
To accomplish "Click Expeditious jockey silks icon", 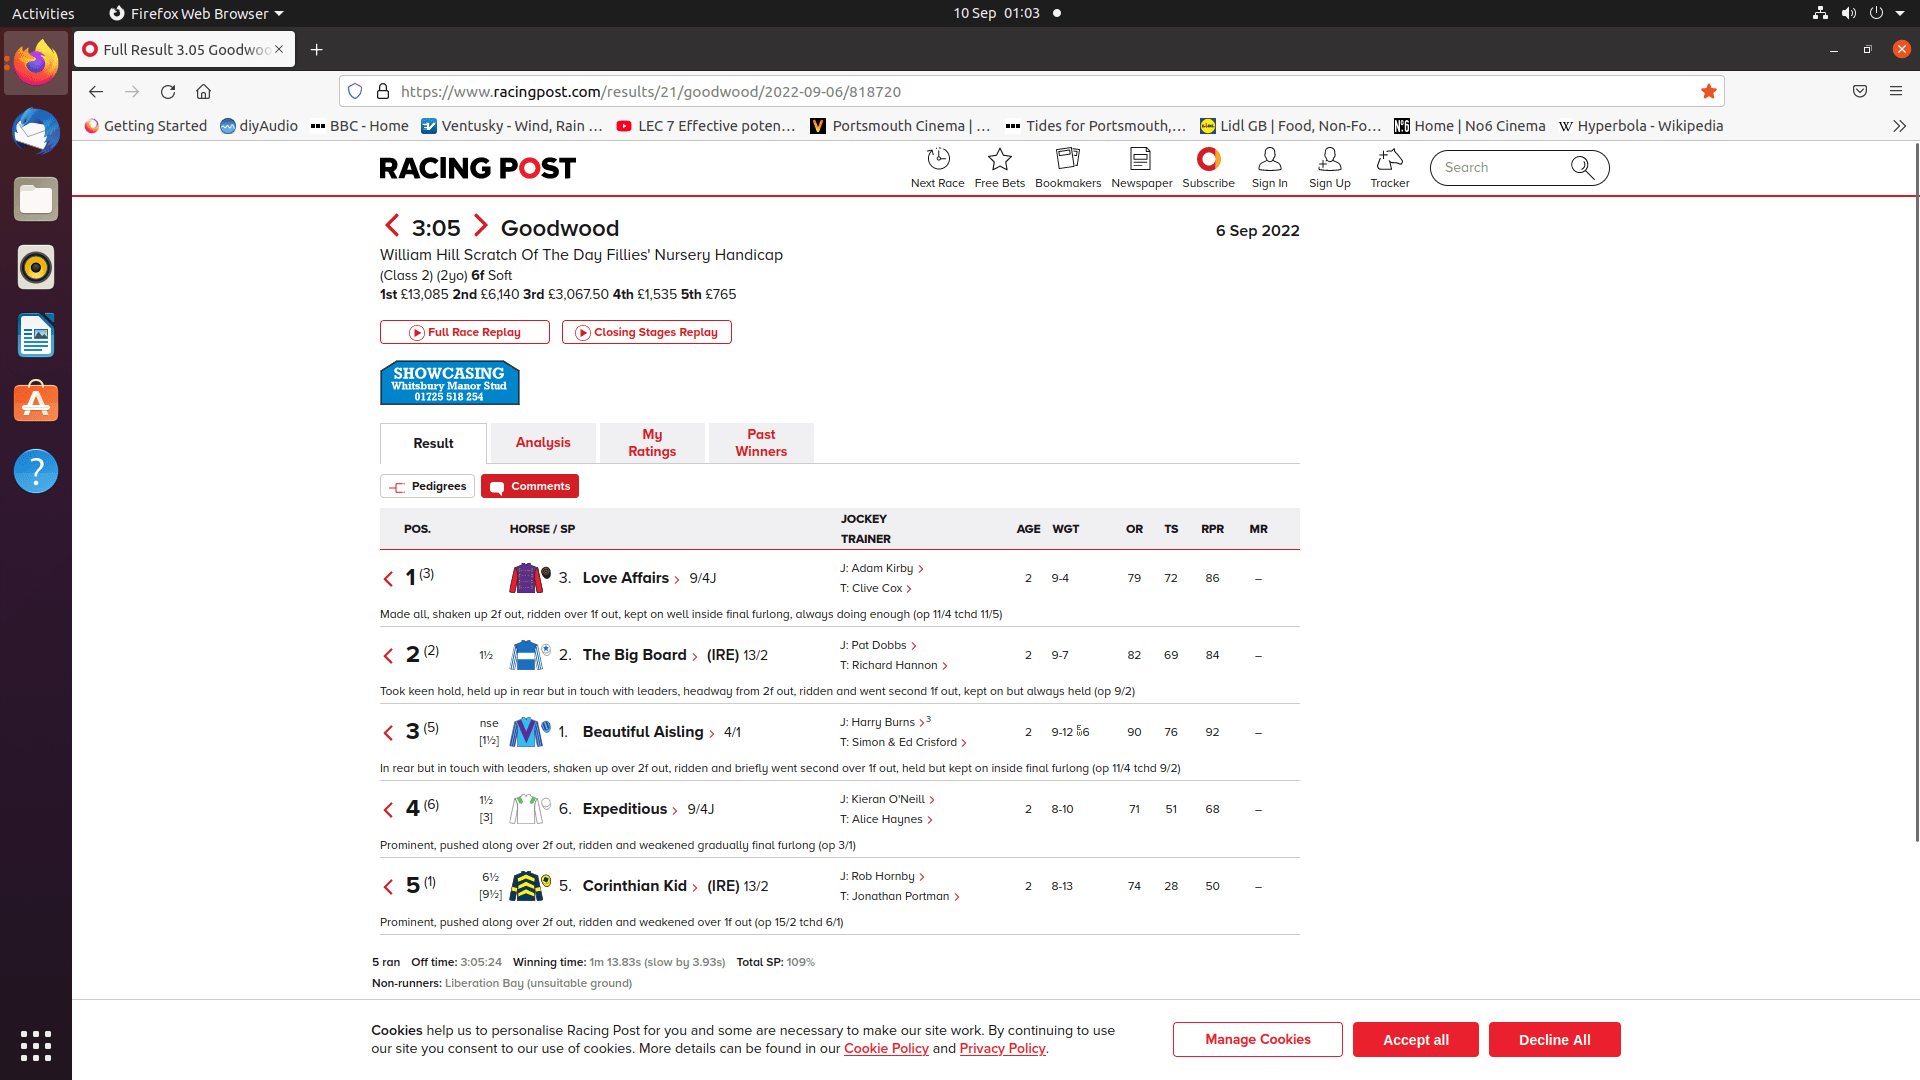I will tap(529, 809).
